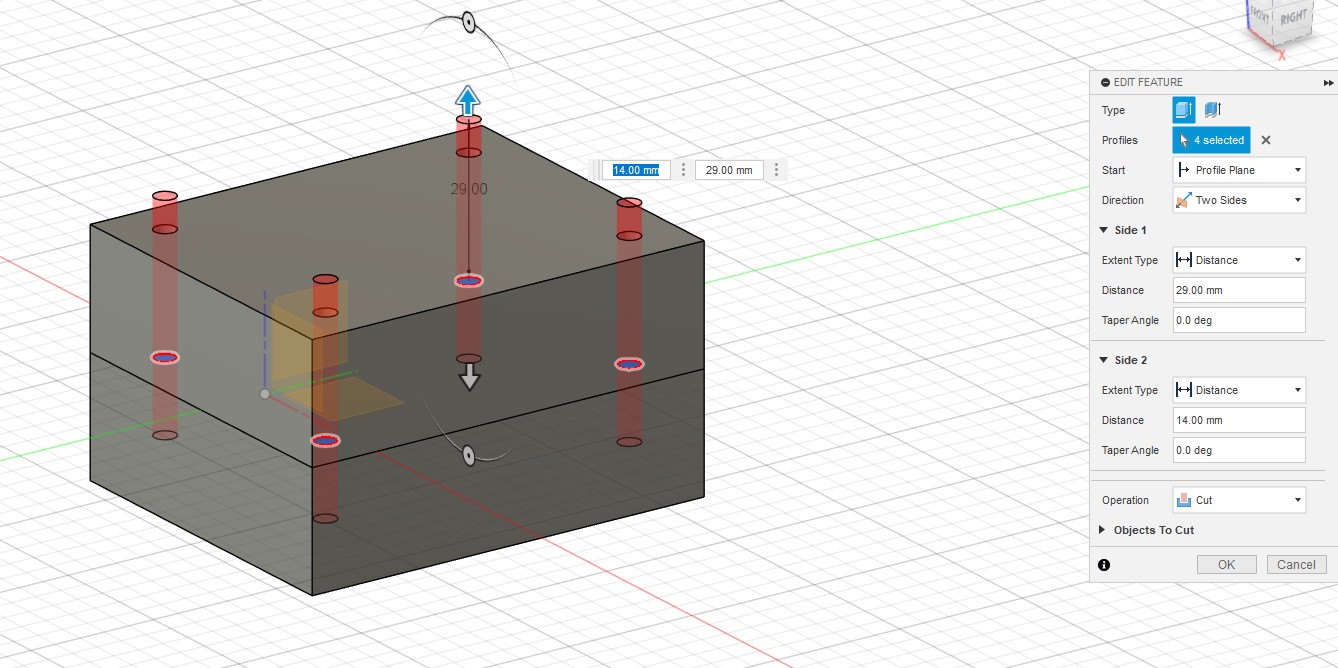Click the 'EDIT FEATURE' dialog title
This screenshot has width=1338, height=668.
click(1148, 82)
